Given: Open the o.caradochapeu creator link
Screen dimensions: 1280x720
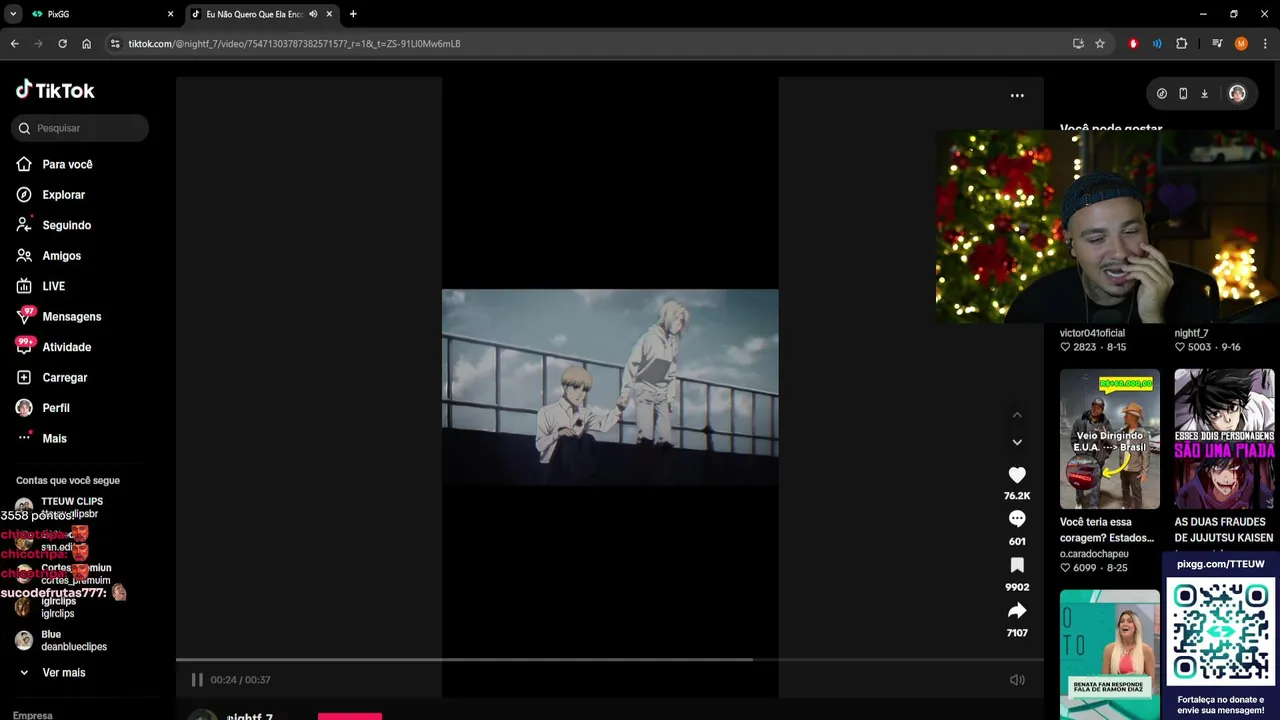Looking at the screenshot, I should pyautogui.click(x=1094, y=554).
